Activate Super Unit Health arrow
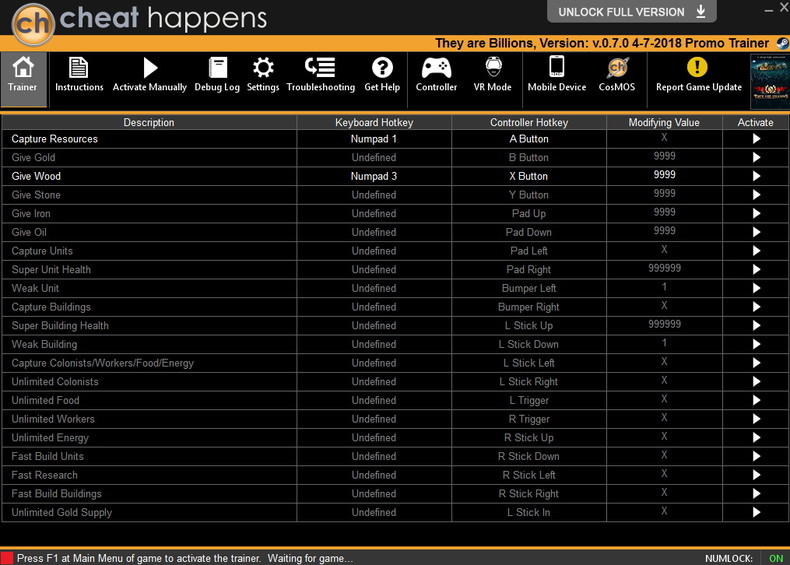This screenshot has width=790, height=565. (x=756, y=270)
